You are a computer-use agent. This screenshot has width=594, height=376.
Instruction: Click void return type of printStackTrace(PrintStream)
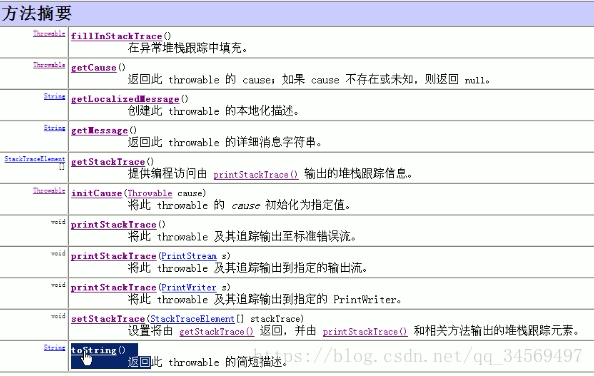coord(58,253)
